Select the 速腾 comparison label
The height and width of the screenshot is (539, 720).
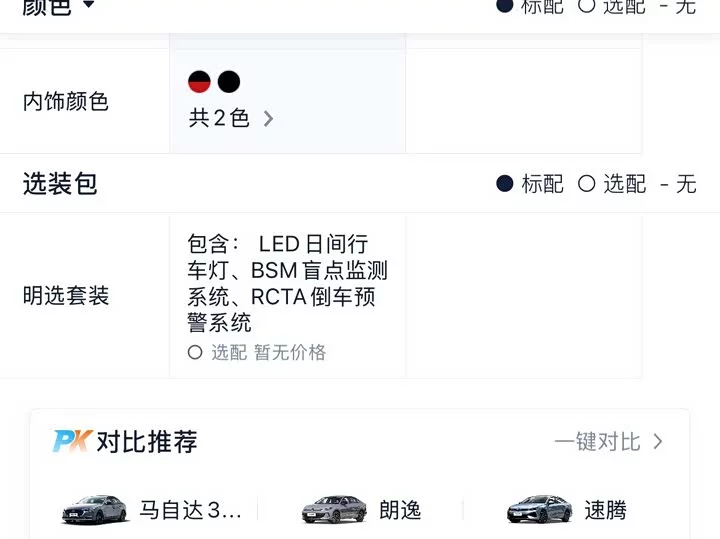pyautogui.click(x=605, y=510)
